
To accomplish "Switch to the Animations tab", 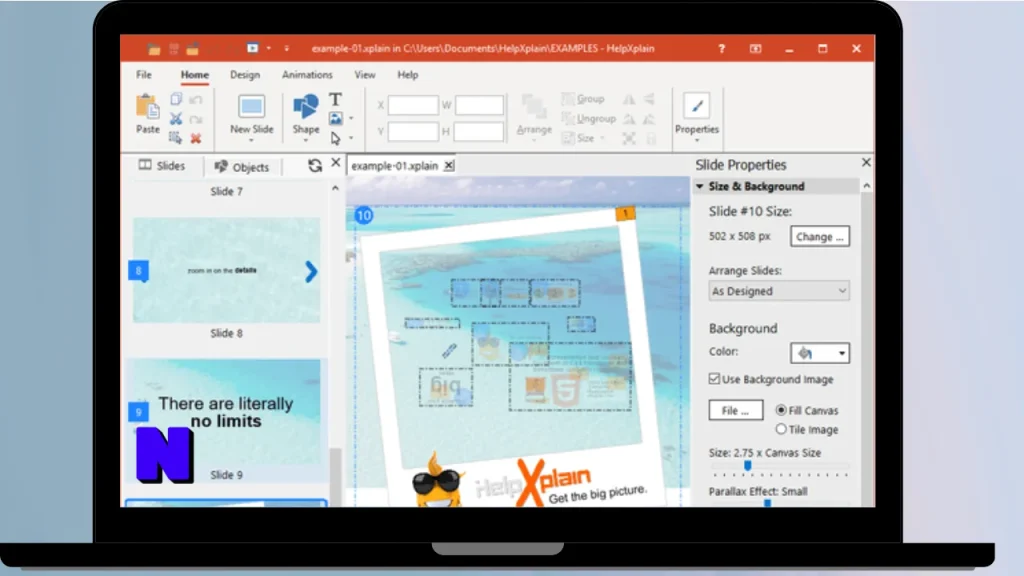I will pyautogui.click(x=307, y=74).
